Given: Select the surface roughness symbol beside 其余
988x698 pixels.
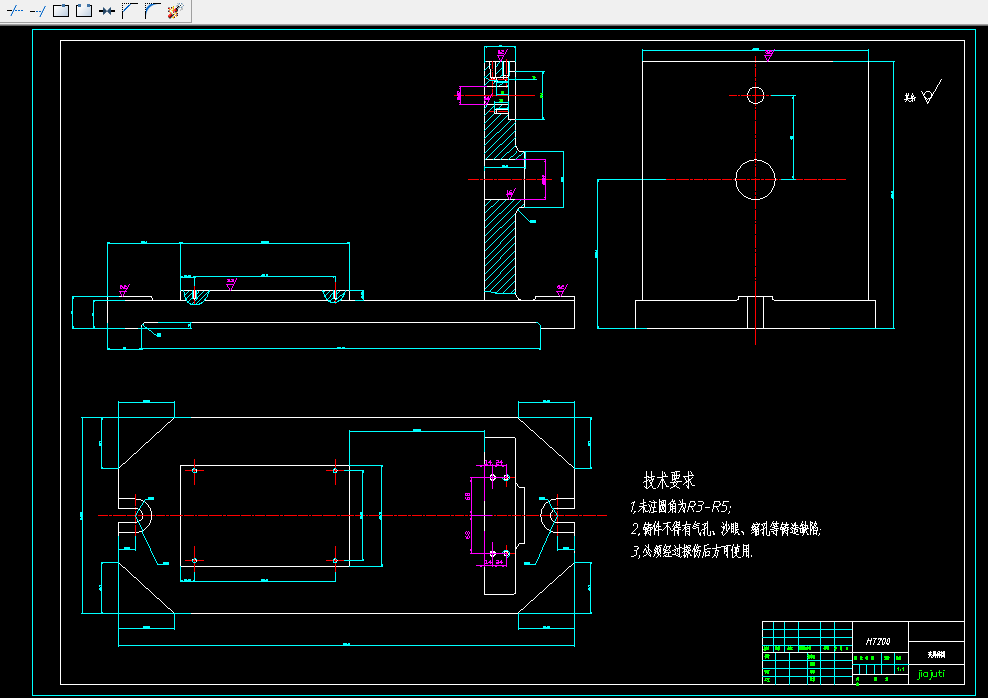Looking at the screenshot, I should point(931,93).
